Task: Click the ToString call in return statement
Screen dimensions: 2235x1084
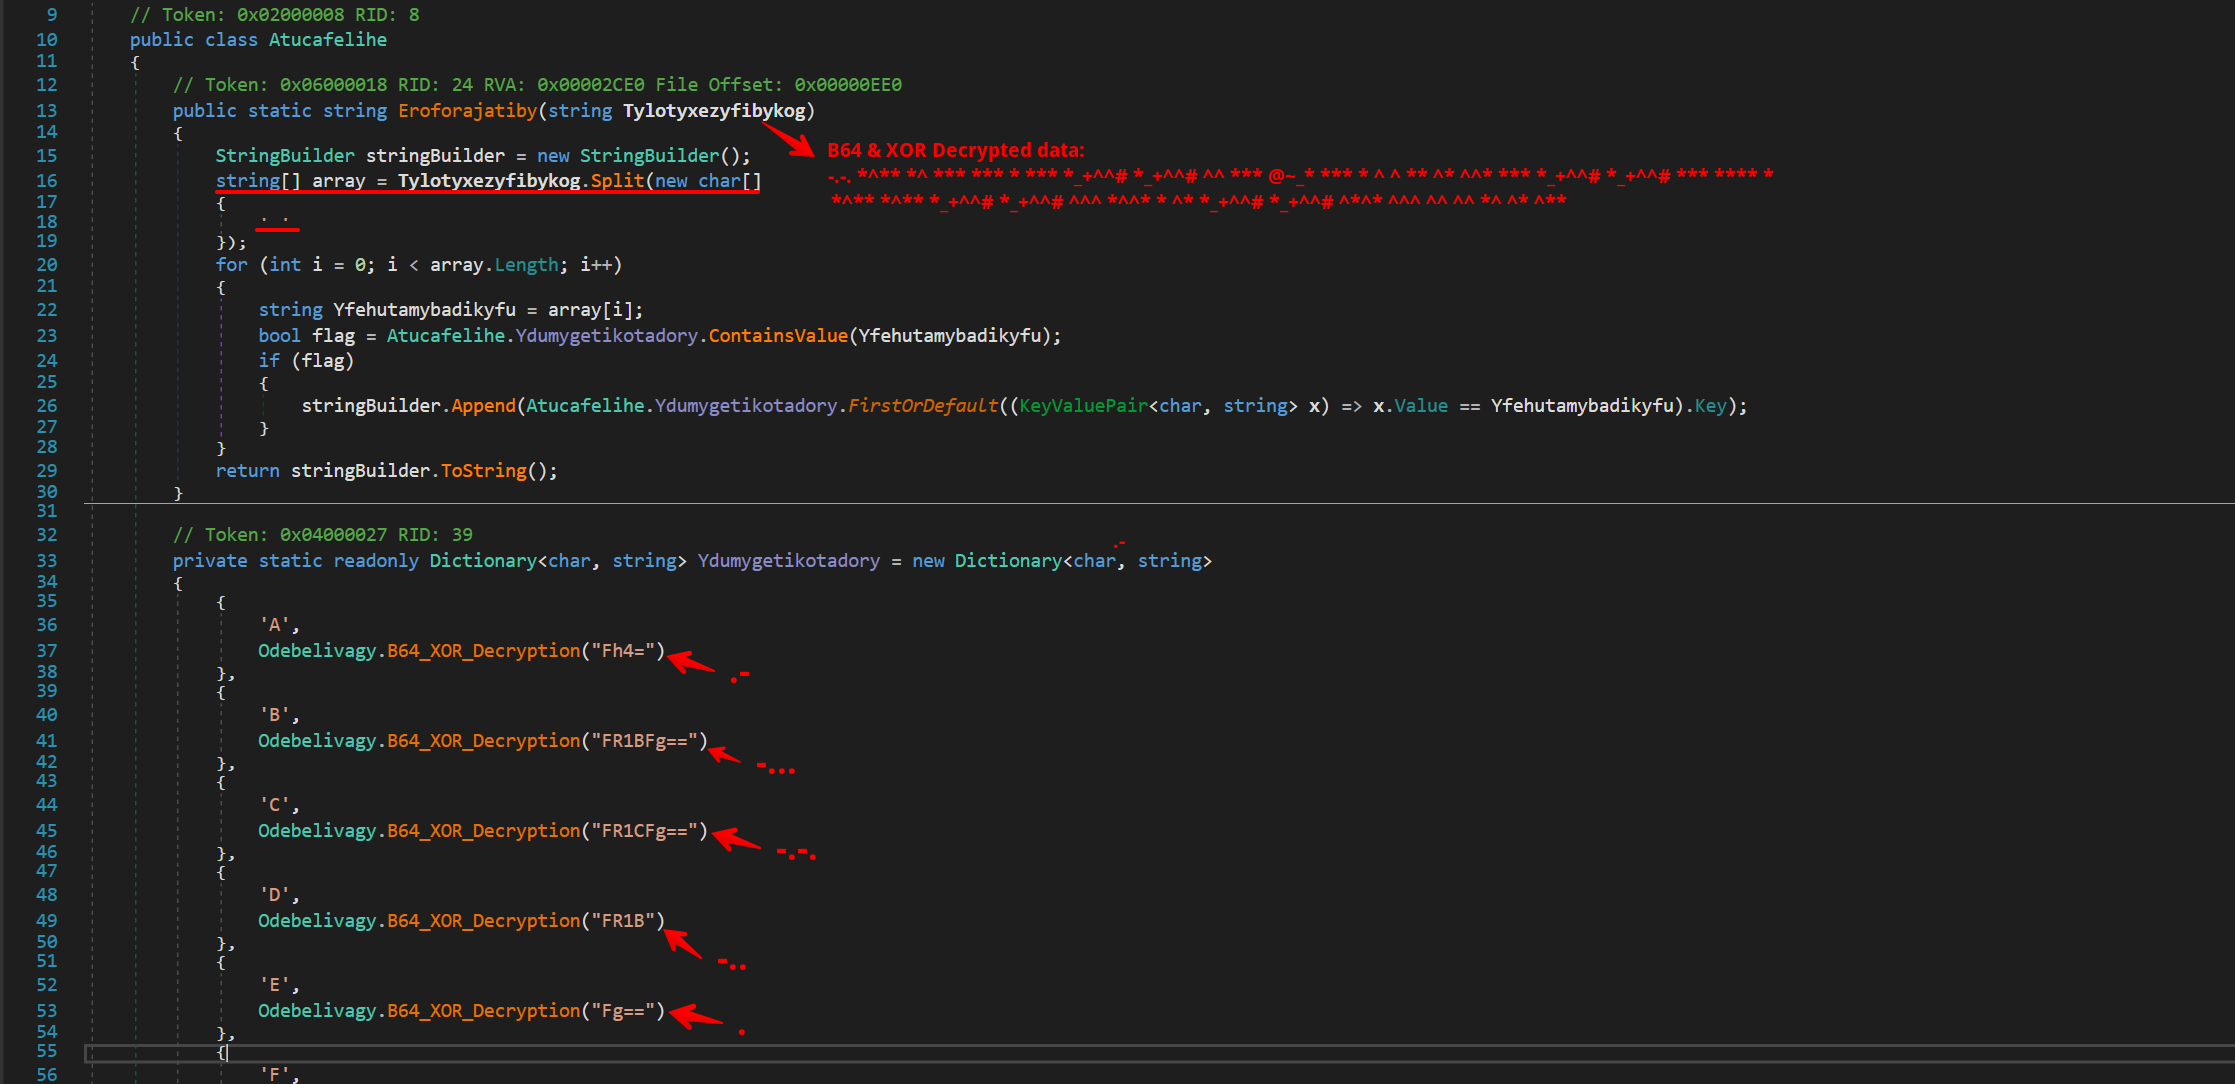Action: 483,471
